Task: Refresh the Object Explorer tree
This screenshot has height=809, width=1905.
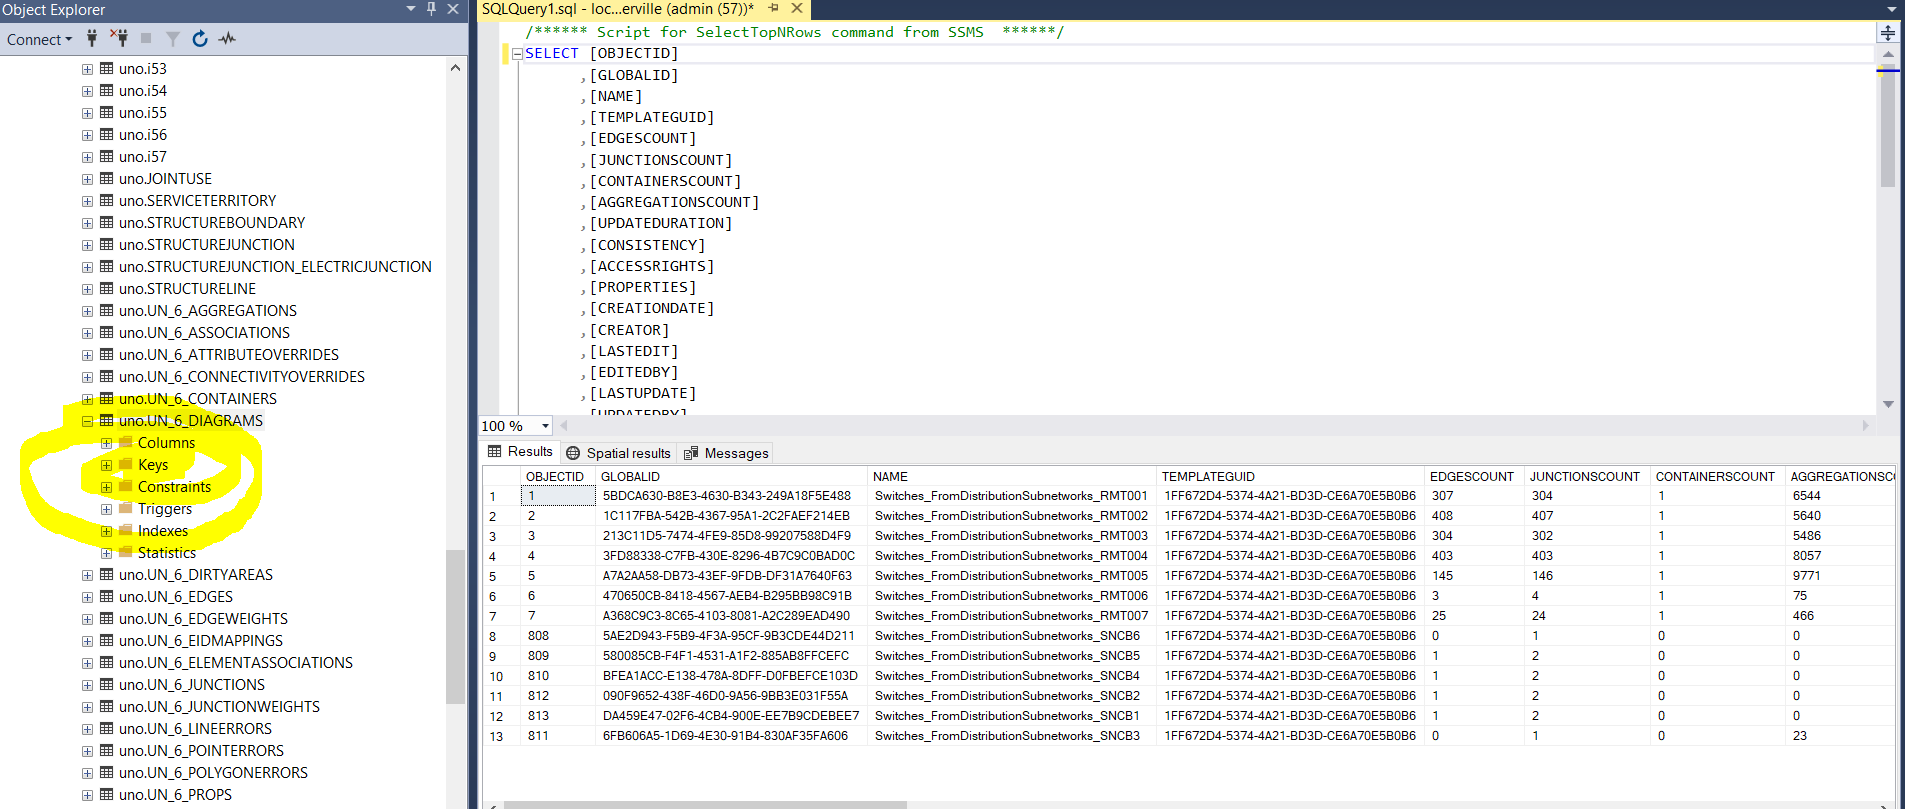Action: click(200, 39)
